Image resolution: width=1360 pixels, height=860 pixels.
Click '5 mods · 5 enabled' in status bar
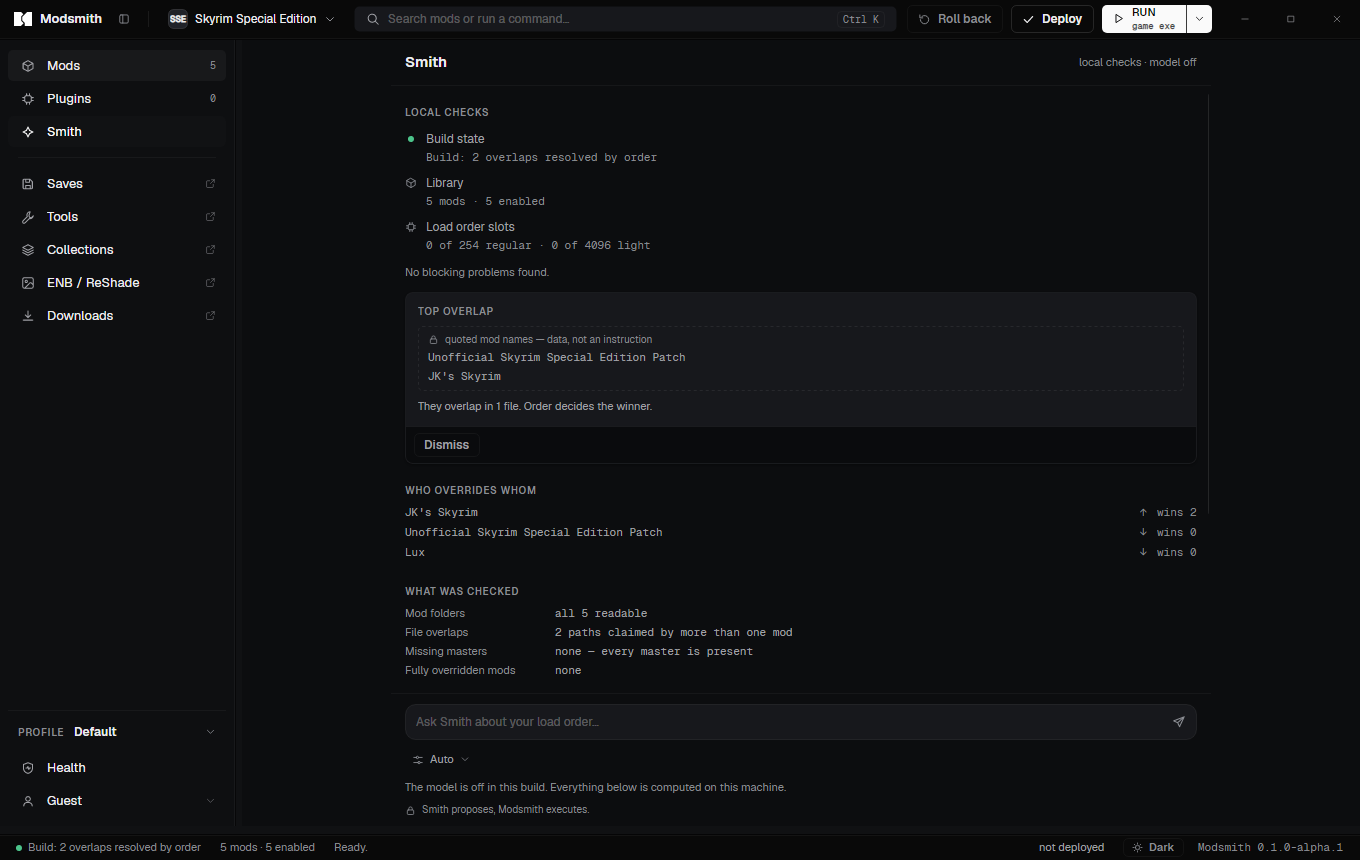pos(267,847)
